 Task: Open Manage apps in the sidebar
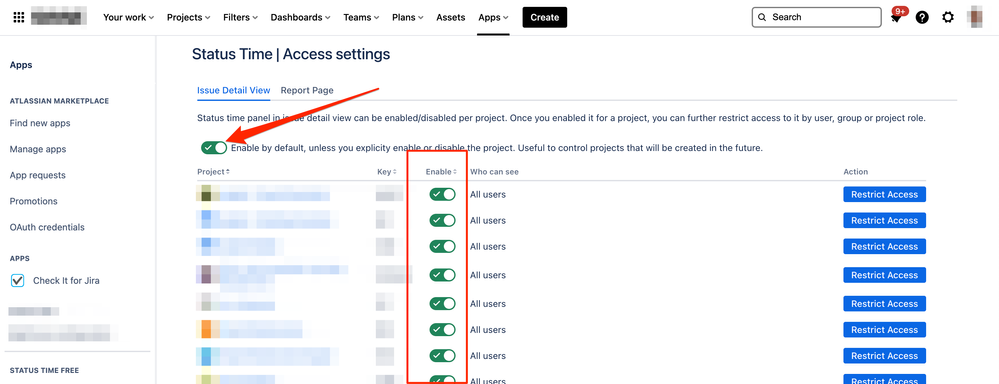38,149
